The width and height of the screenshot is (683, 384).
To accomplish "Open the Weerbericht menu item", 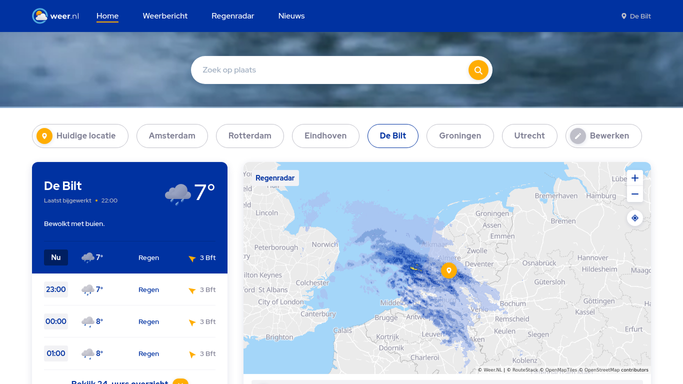I will (165, 16).
